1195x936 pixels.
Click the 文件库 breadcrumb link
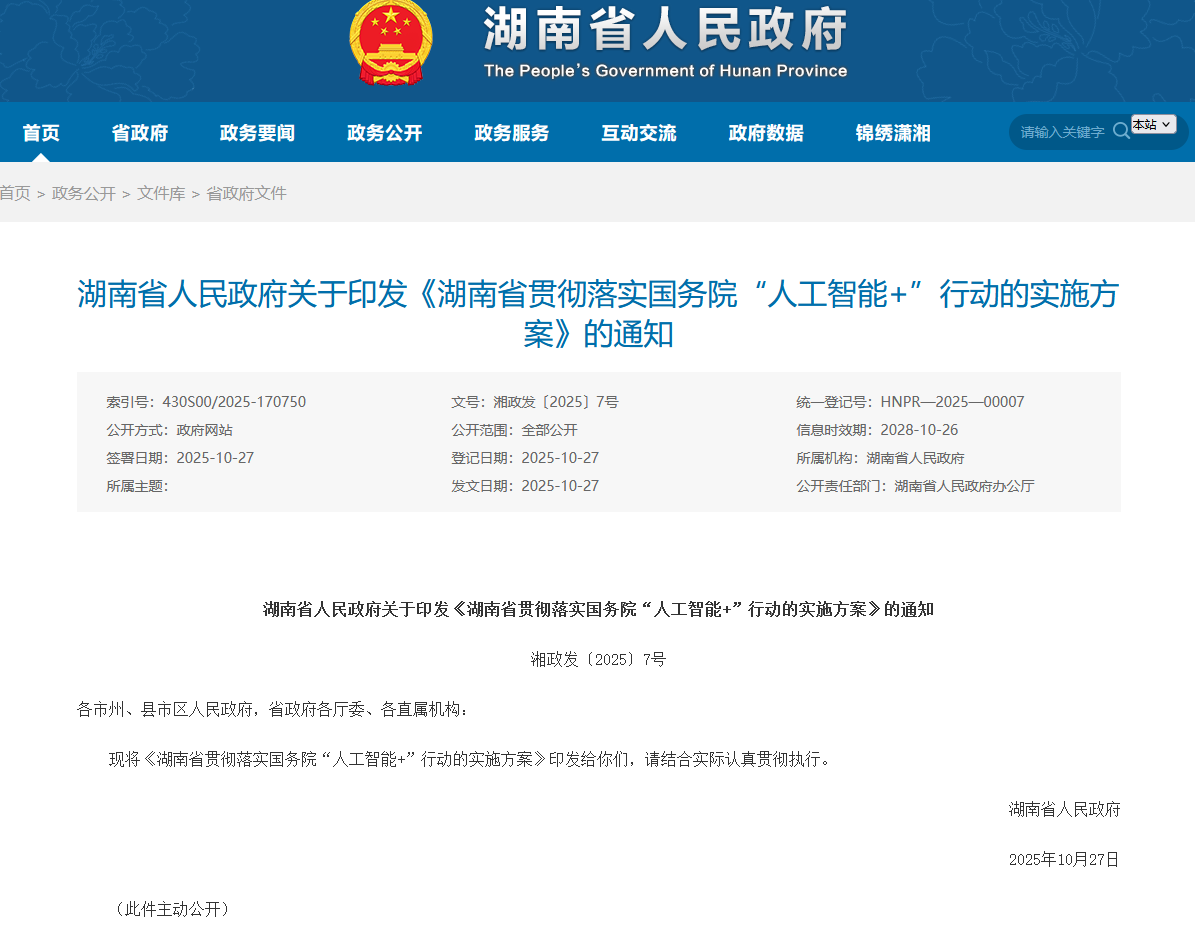click(x=161, y=193)
